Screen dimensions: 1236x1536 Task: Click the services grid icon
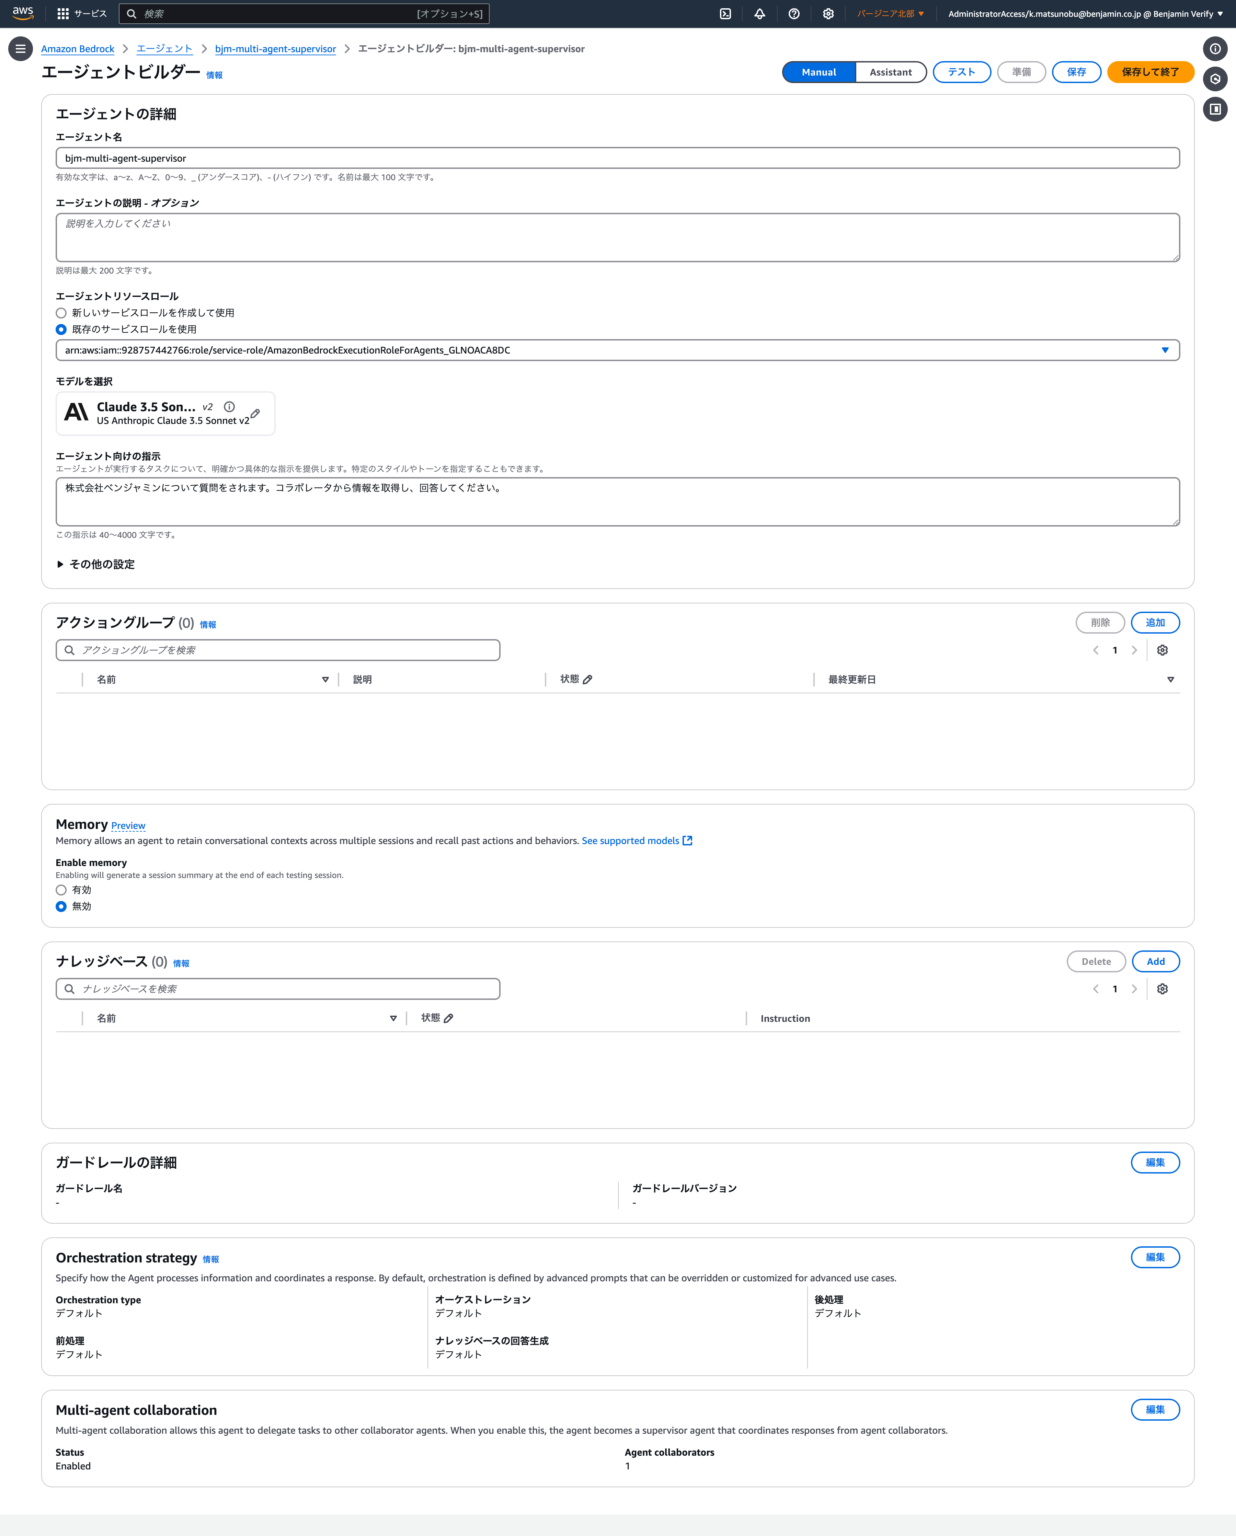pos(63,14)
